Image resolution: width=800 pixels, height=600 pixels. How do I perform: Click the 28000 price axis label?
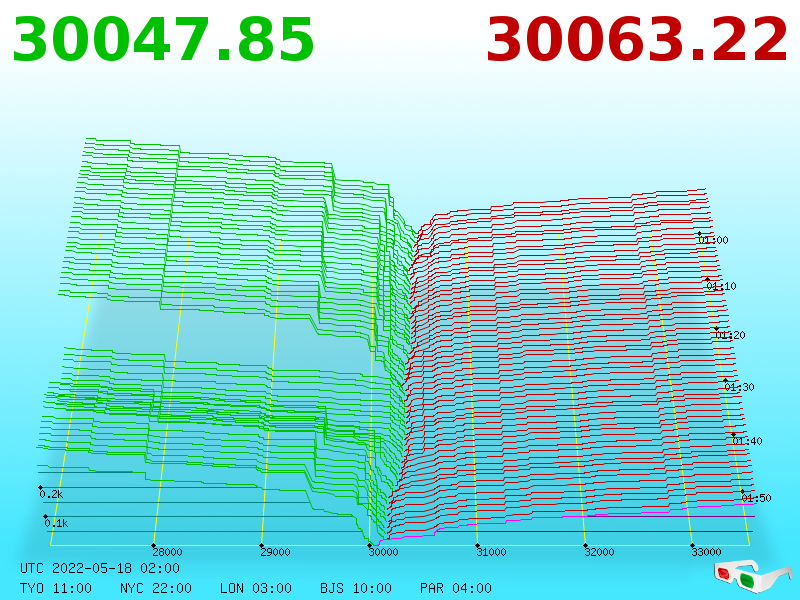click(167, 552)
